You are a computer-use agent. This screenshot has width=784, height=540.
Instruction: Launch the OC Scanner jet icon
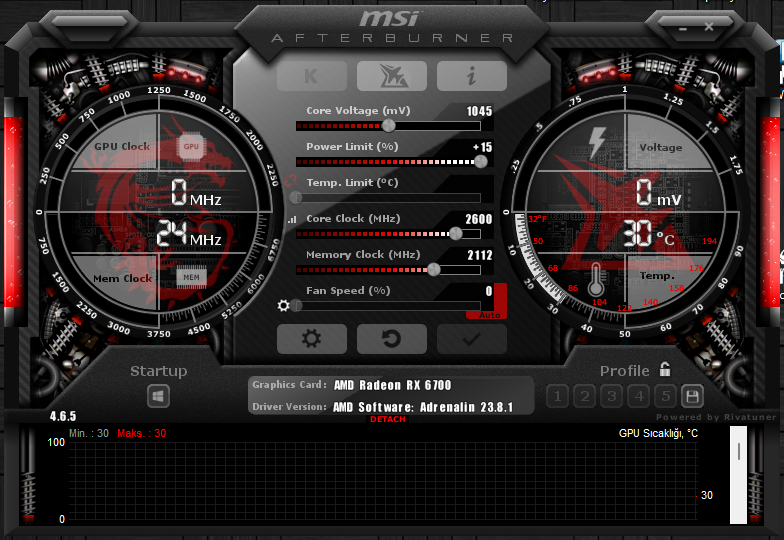(x=392, y=76)
